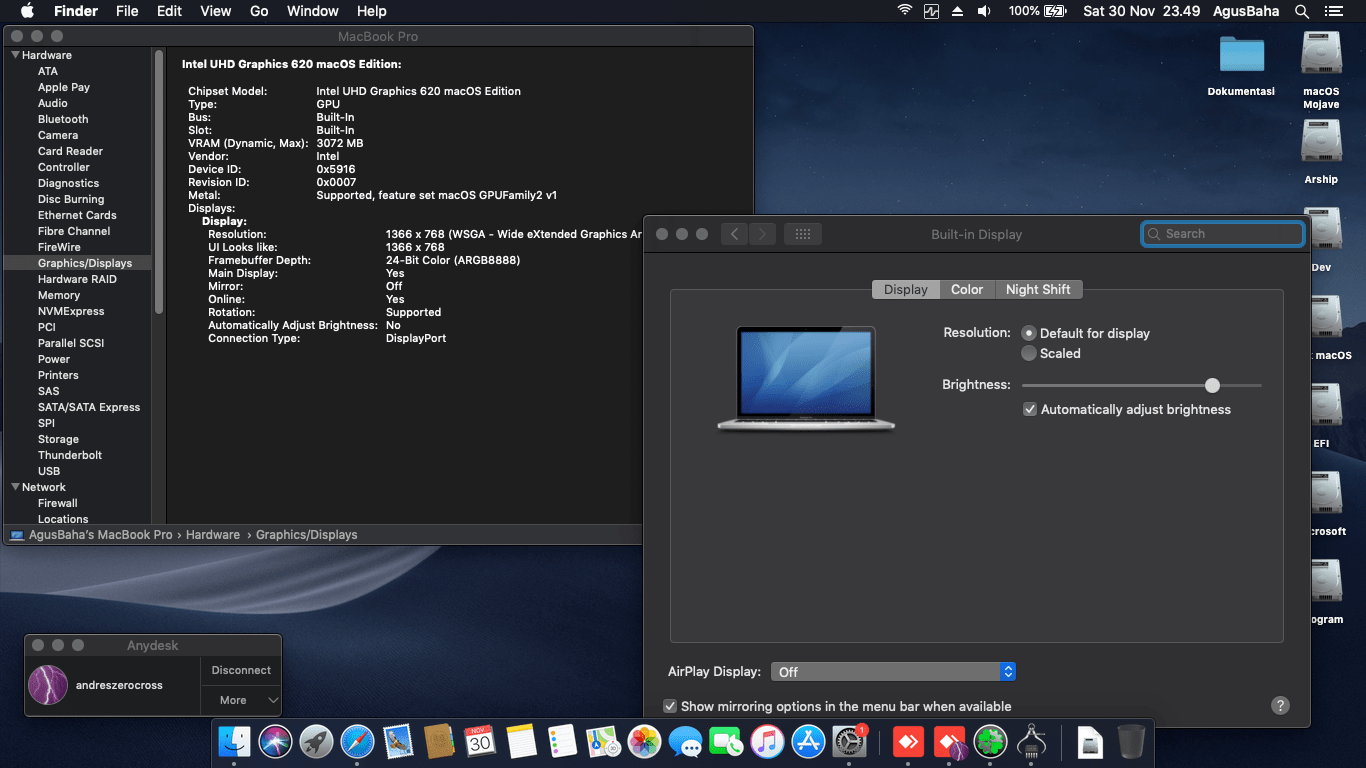Open the green clover app in Dock

[990, 742]
